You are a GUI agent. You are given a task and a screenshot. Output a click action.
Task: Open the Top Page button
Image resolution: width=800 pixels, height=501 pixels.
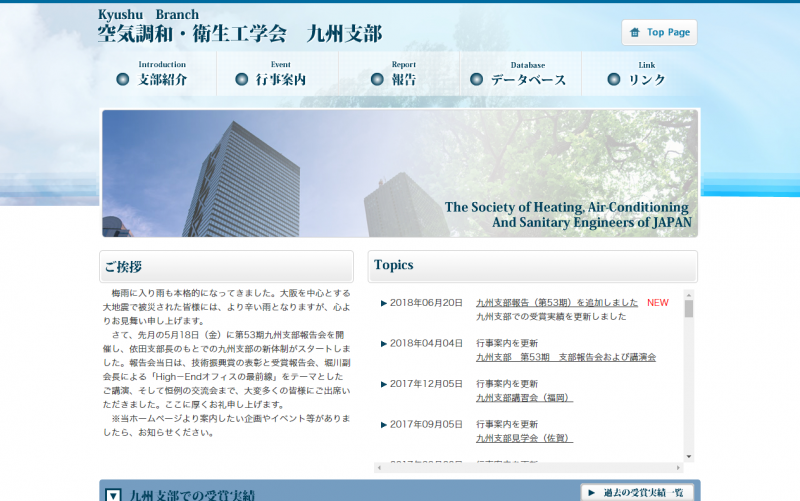(659, 33)
